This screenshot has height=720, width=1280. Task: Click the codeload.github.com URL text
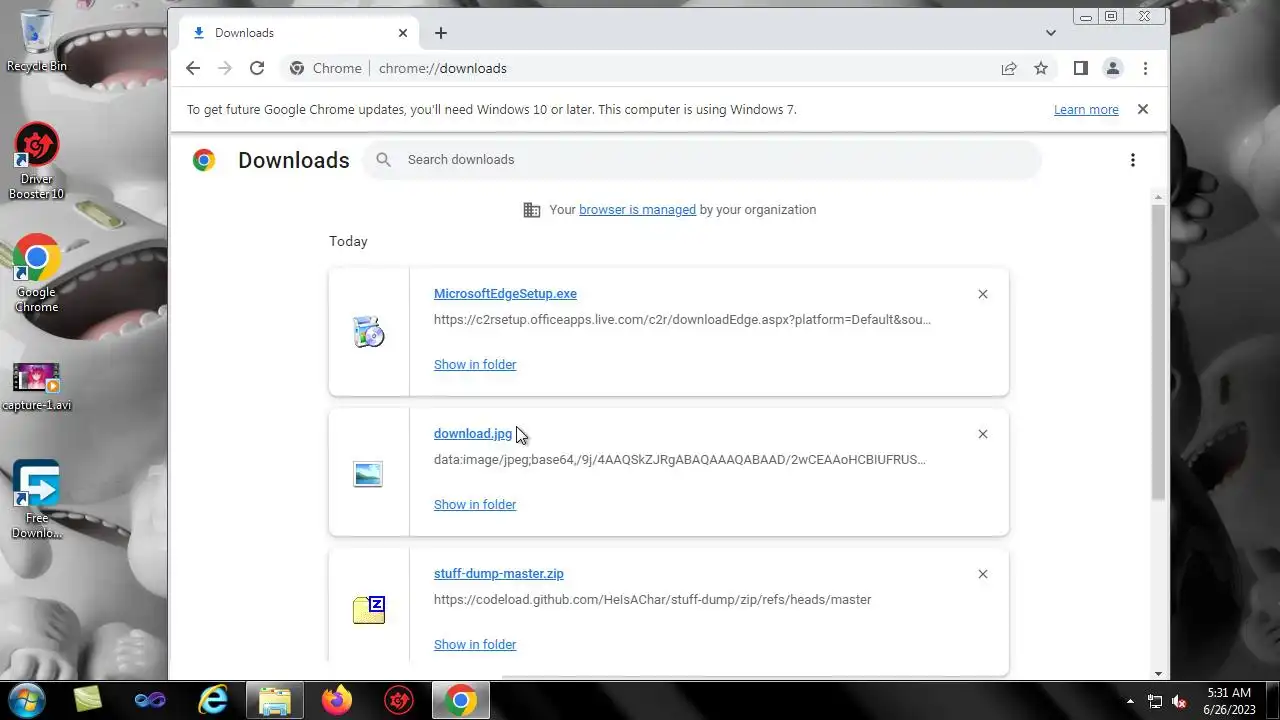pyautogui.click(x=652, y=600)
